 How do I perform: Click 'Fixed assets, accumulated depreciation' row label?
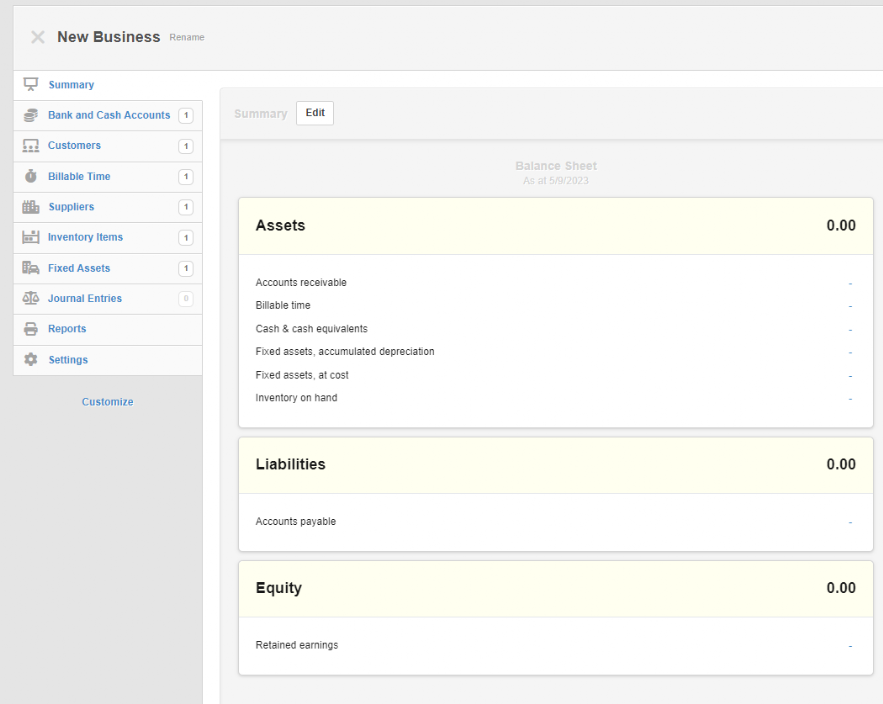click(x=345, y=352)
